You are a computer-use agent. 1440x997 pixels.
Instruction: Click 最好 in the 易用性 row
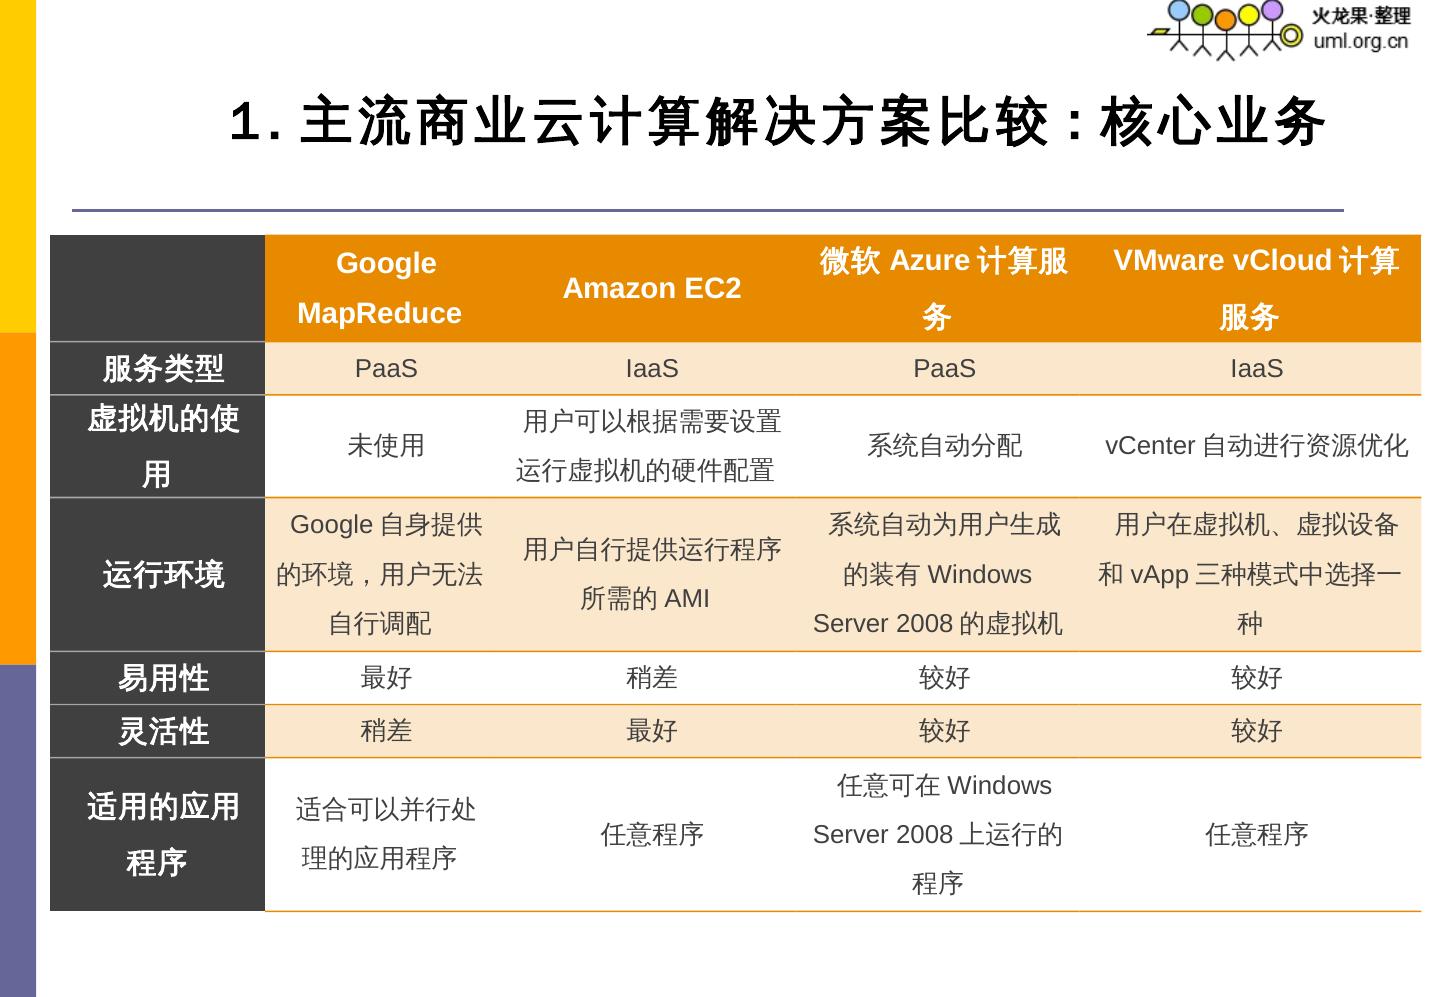[x=386, y=678]
